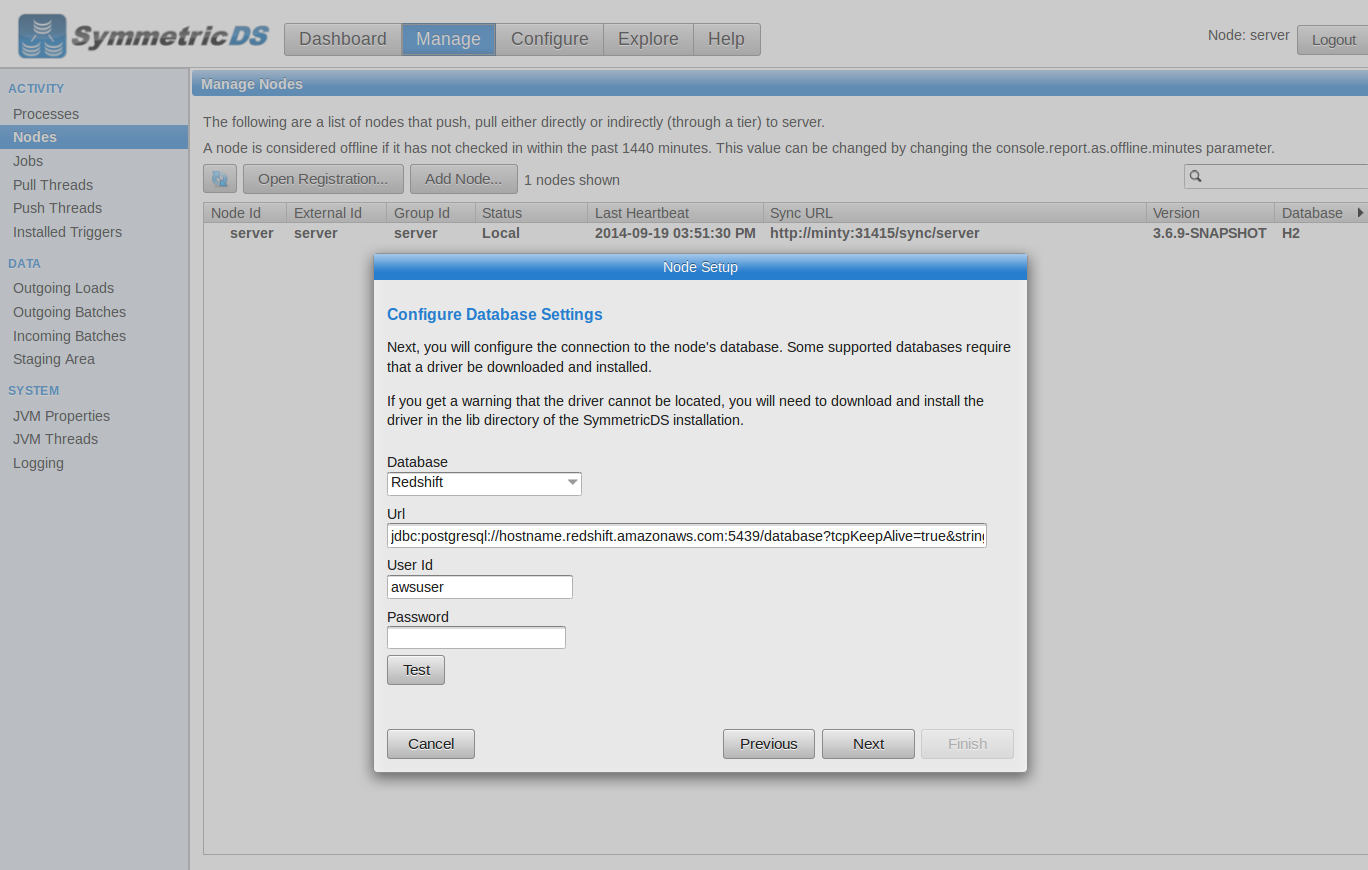Viewport: 1368px width, 870px height.
Task: Sort by the Last Heartbeat column header
Action: [x=675, y=213]
